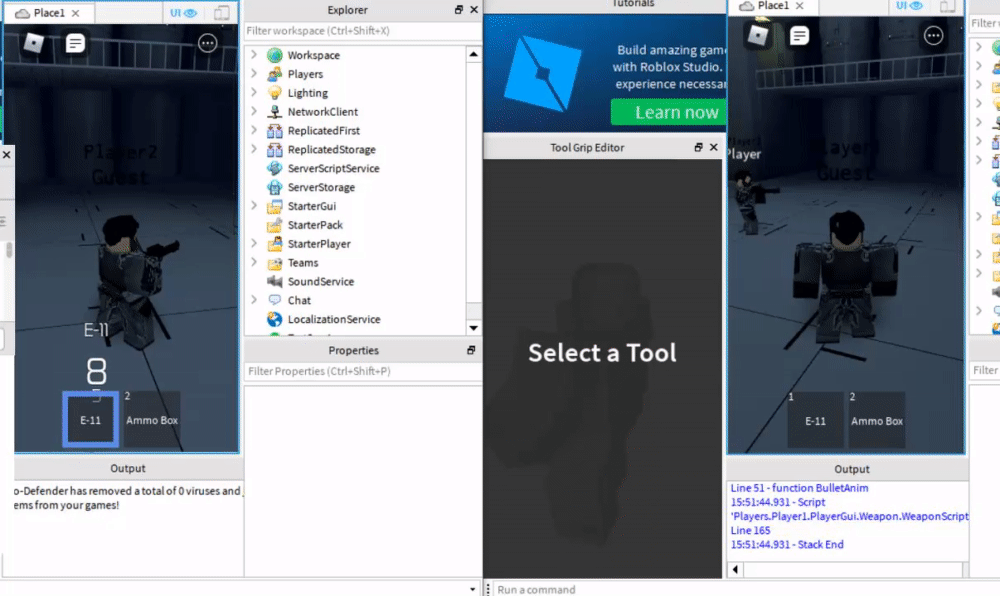
Task: Close the left Place1 tab
Action: pyautogui.click(x=76, y=13)
